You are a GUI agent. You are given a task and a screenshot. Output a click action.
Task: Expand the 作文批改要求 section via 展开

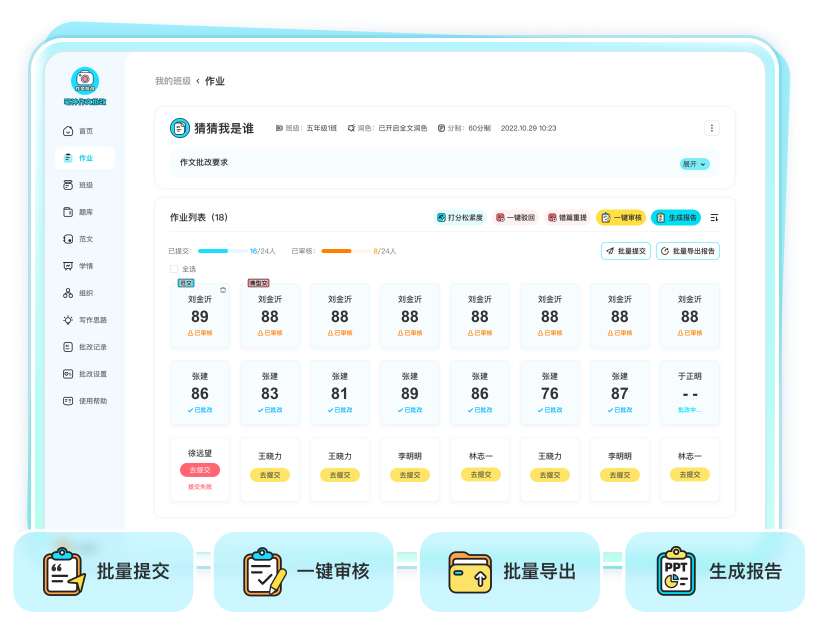click(x=692, y=162)
